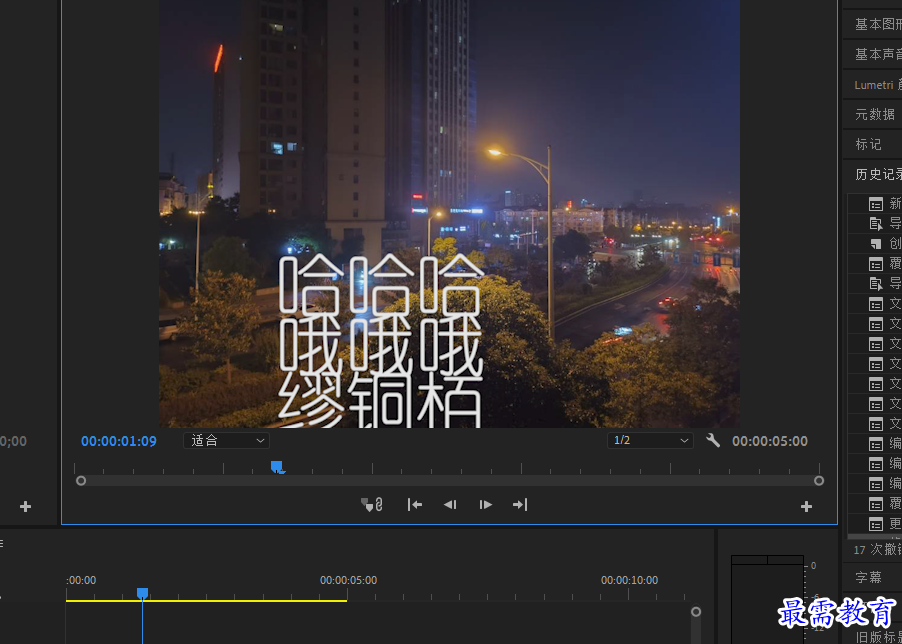Viewport: 902px width, 644px height.
Task: Click the program monitor zoom scroll bar
Action: pyautogui.click(x=450, y=480)
